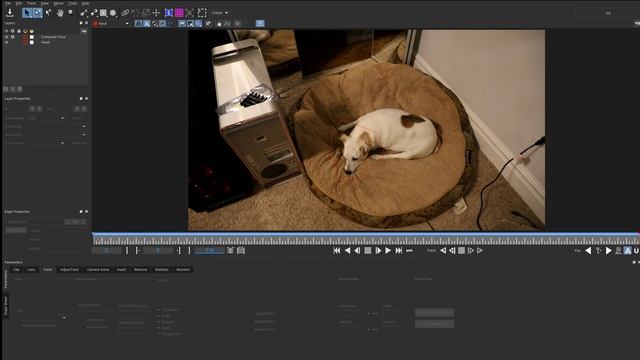Switch to the AdjustTrack tab

click(x=69, y=270)
